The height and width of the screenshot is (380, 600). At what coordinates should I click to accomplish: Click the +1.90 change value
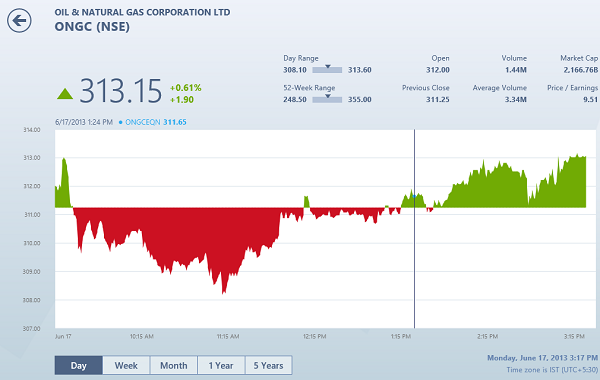tap(182, 99)
